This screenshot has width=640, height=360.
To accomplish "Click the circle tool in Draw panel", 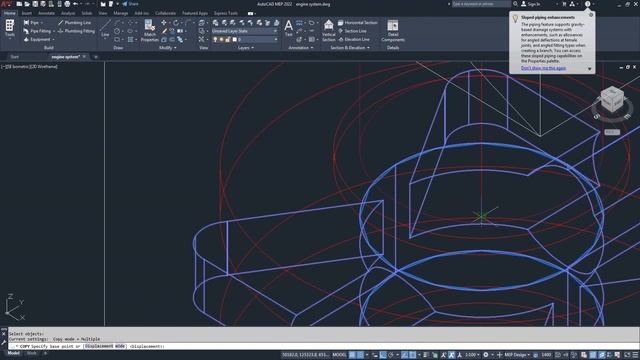I will [x=117, y=31].
